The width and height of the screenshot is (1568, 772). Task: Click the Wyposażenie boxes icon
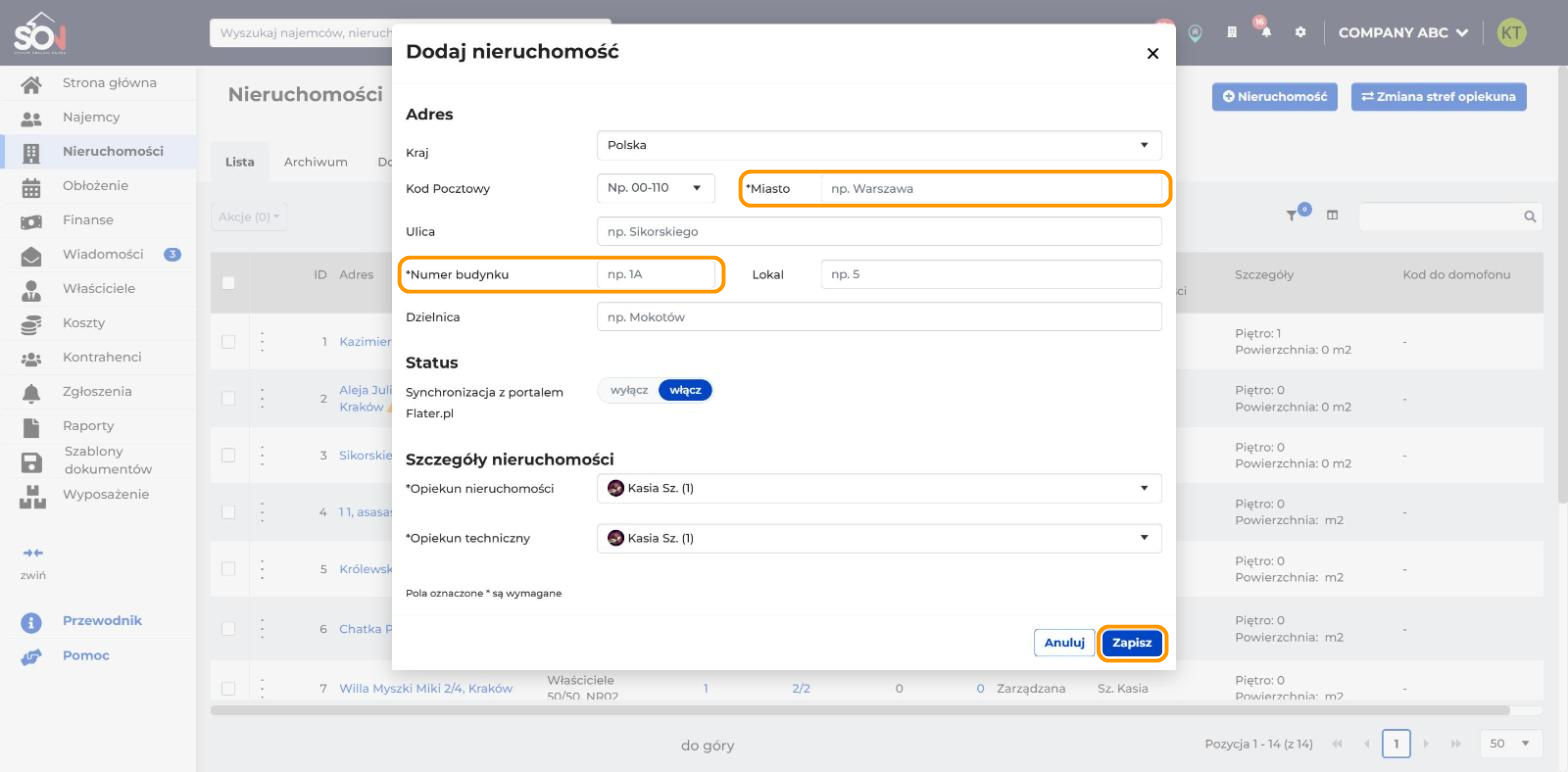tap(31, 496)
